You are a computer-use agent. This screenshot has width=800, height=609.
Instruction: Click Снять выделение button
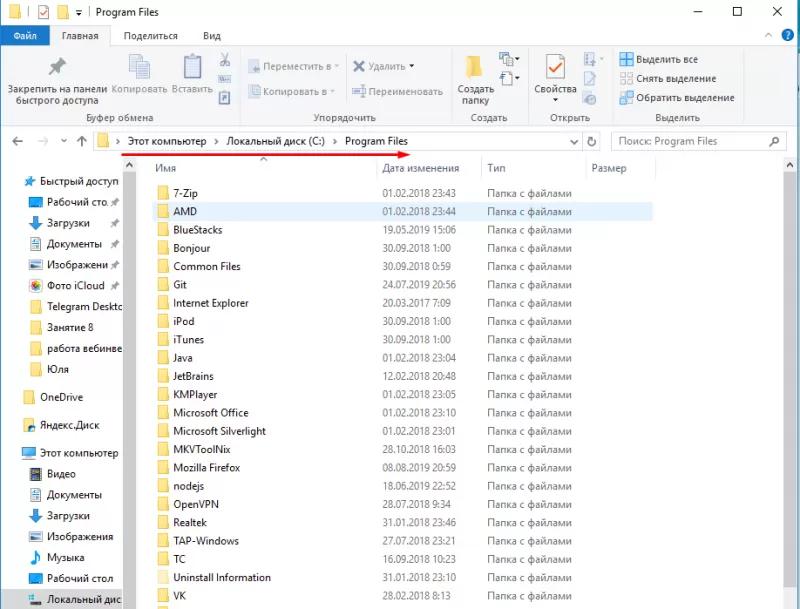(x=668, y=79)
